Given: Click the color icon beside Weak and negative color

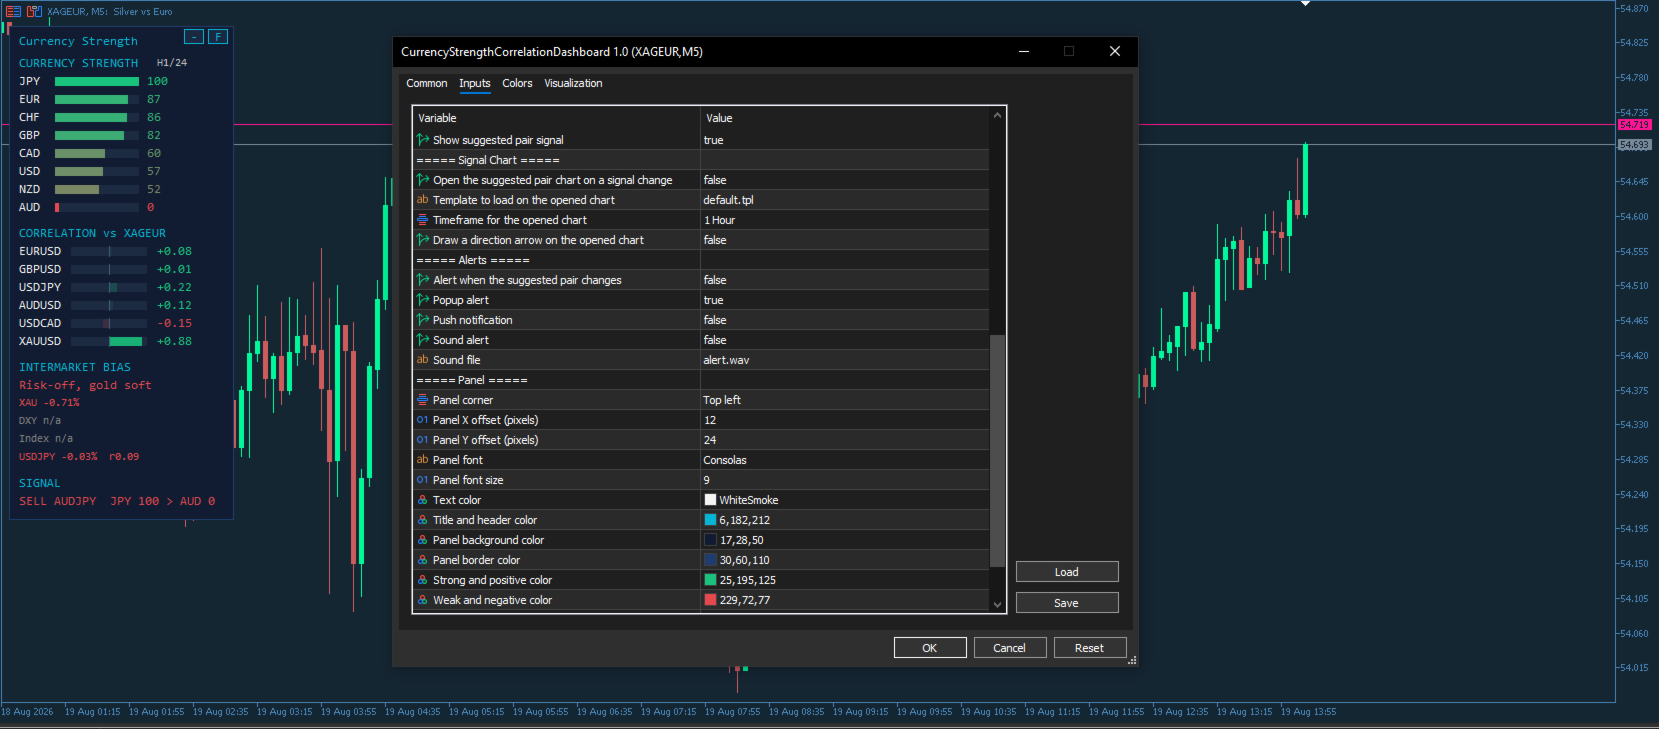Looking at the screenshot, I should (423, 600).
